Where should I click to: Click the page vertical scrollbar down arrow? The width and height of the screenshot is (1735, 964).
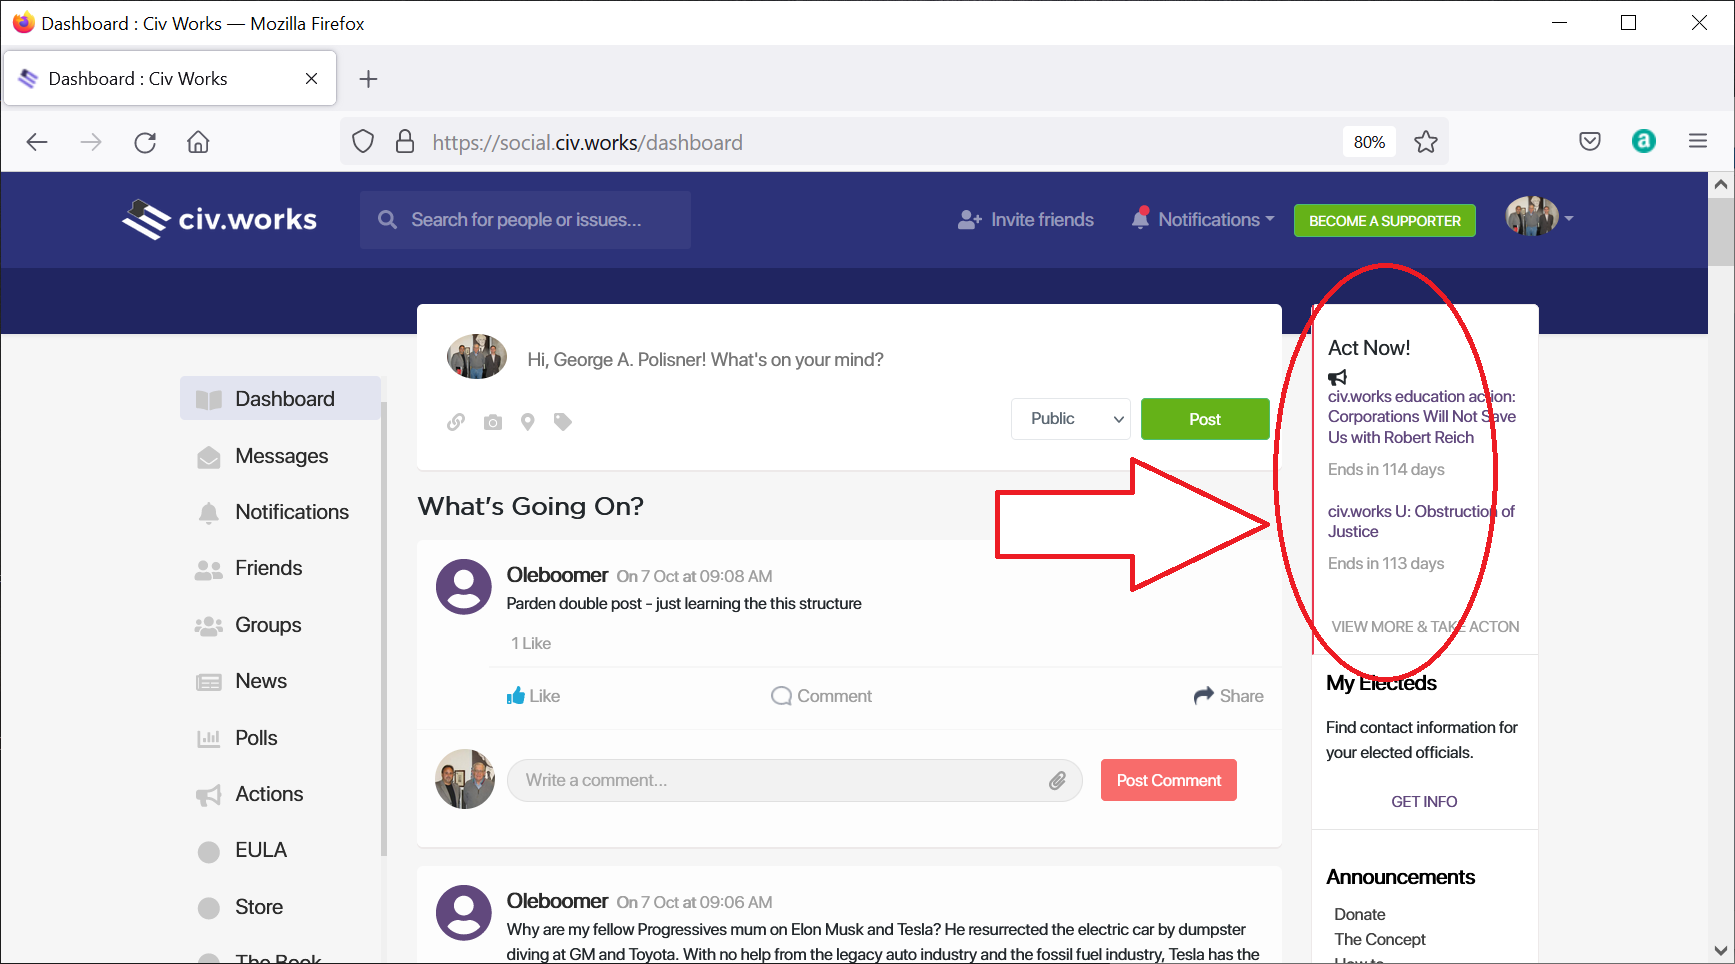click(1720, 951)
